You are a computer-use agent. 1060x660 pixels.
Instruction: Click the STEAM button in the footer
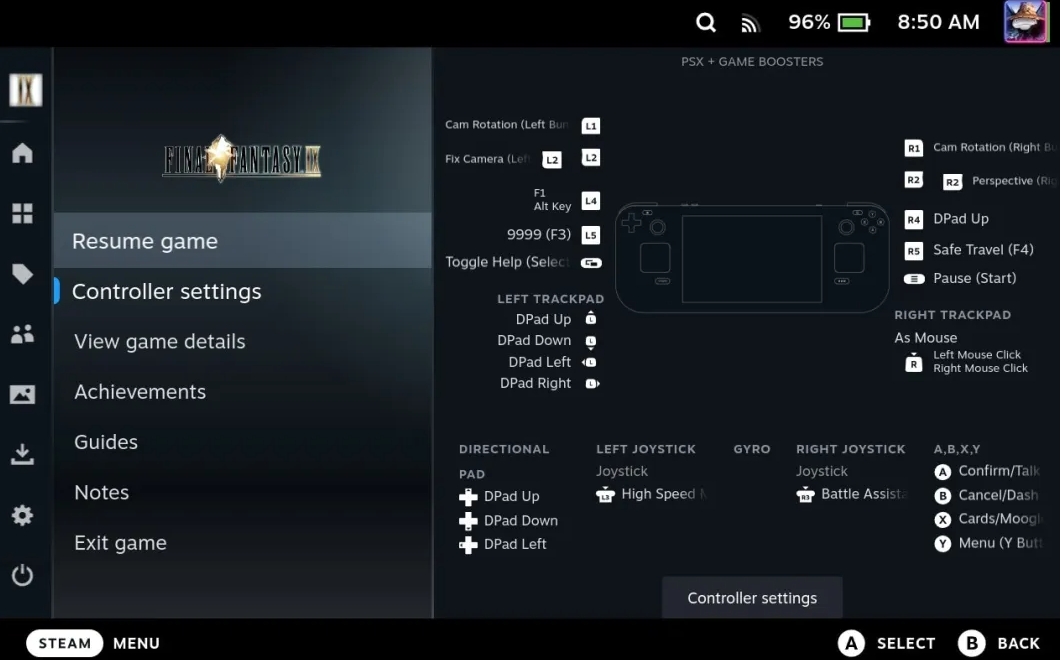tap(64, 643)
